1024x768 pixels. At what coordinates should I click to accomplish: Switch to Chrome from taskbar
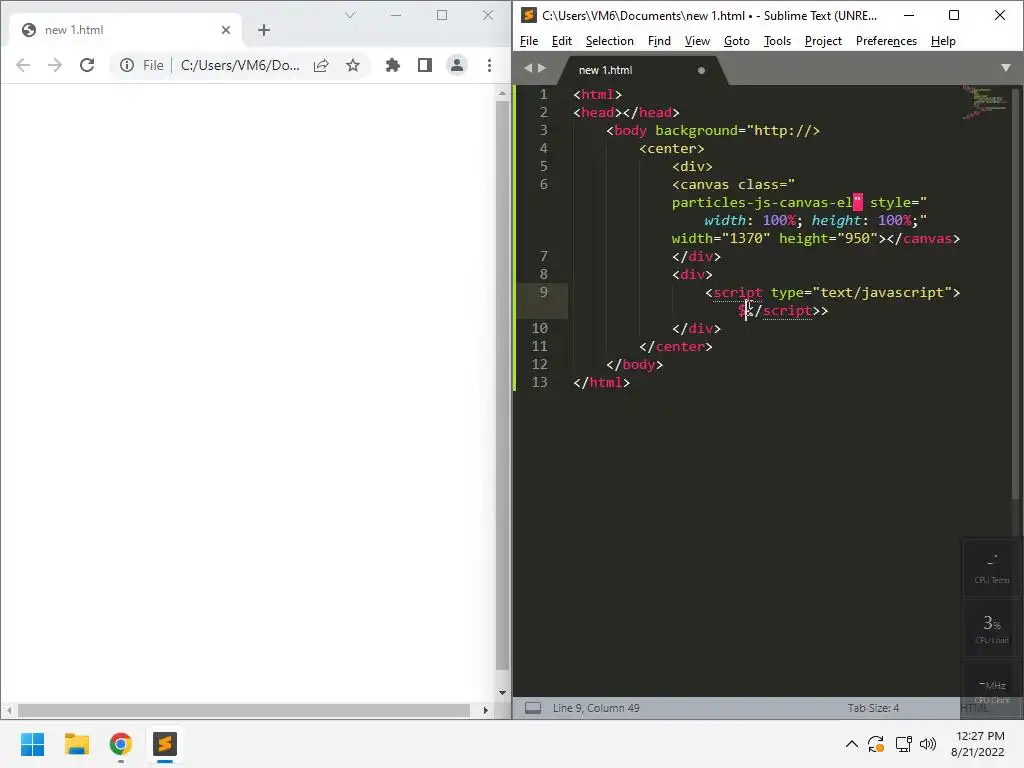click(121, 744)
